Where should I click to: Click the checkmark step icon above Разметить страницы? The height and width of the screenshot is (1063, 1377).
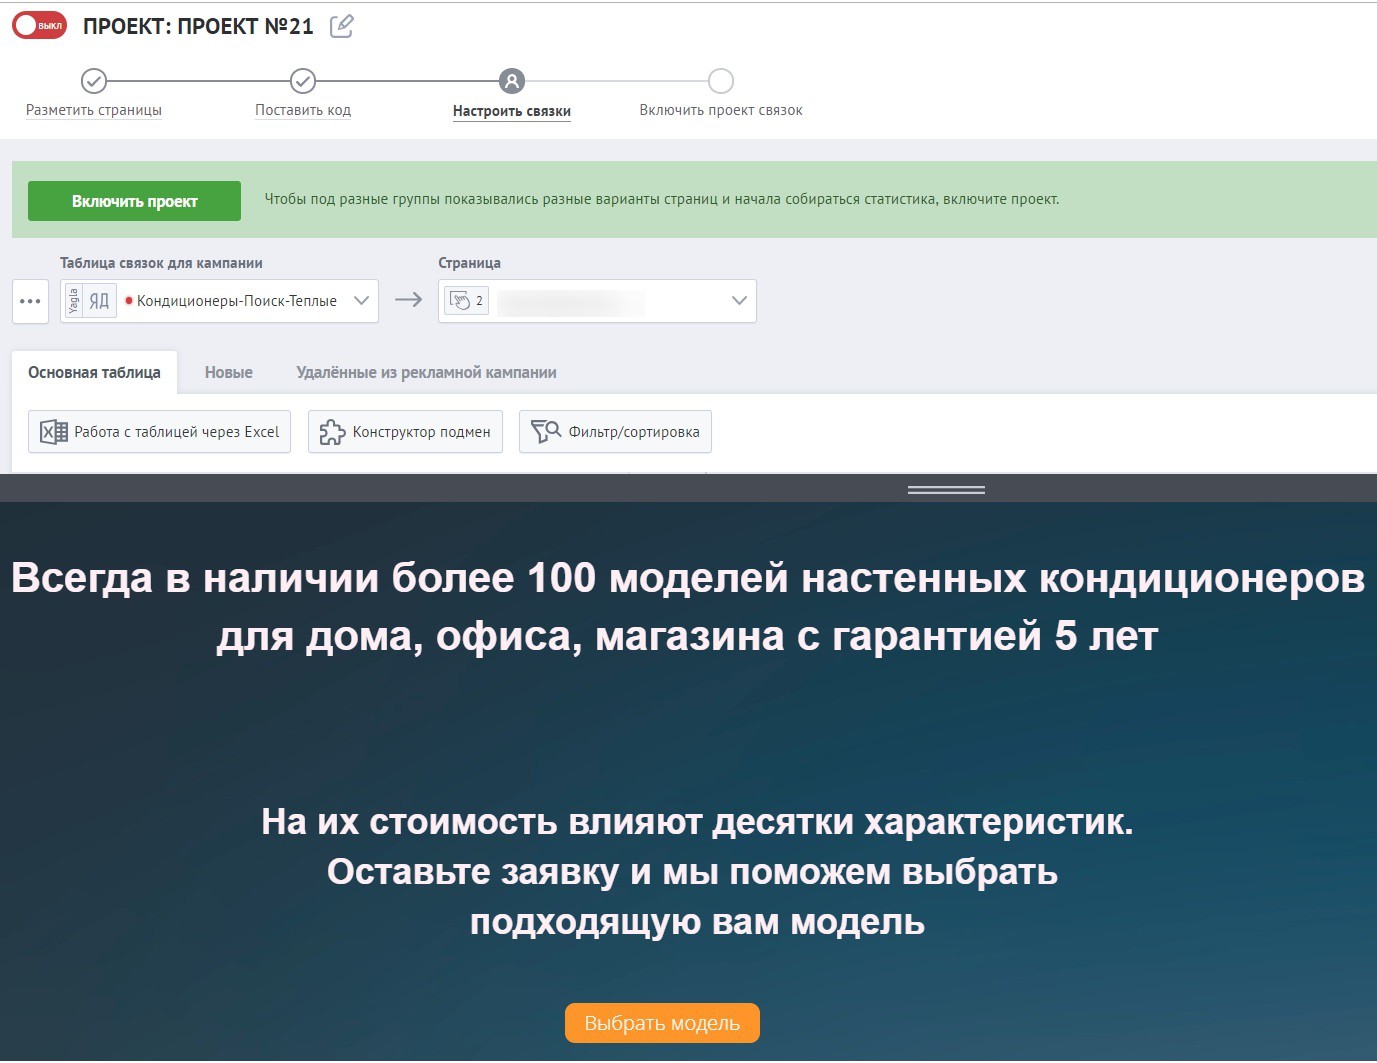tap(94, 81)
